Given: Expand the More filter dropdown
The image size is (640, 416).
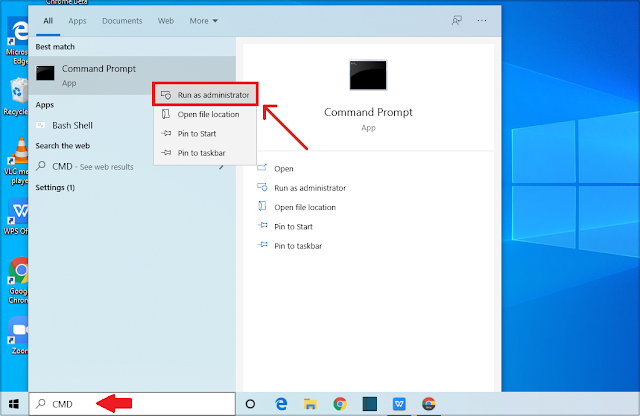Looking at the screenshot, I should 203,21.
